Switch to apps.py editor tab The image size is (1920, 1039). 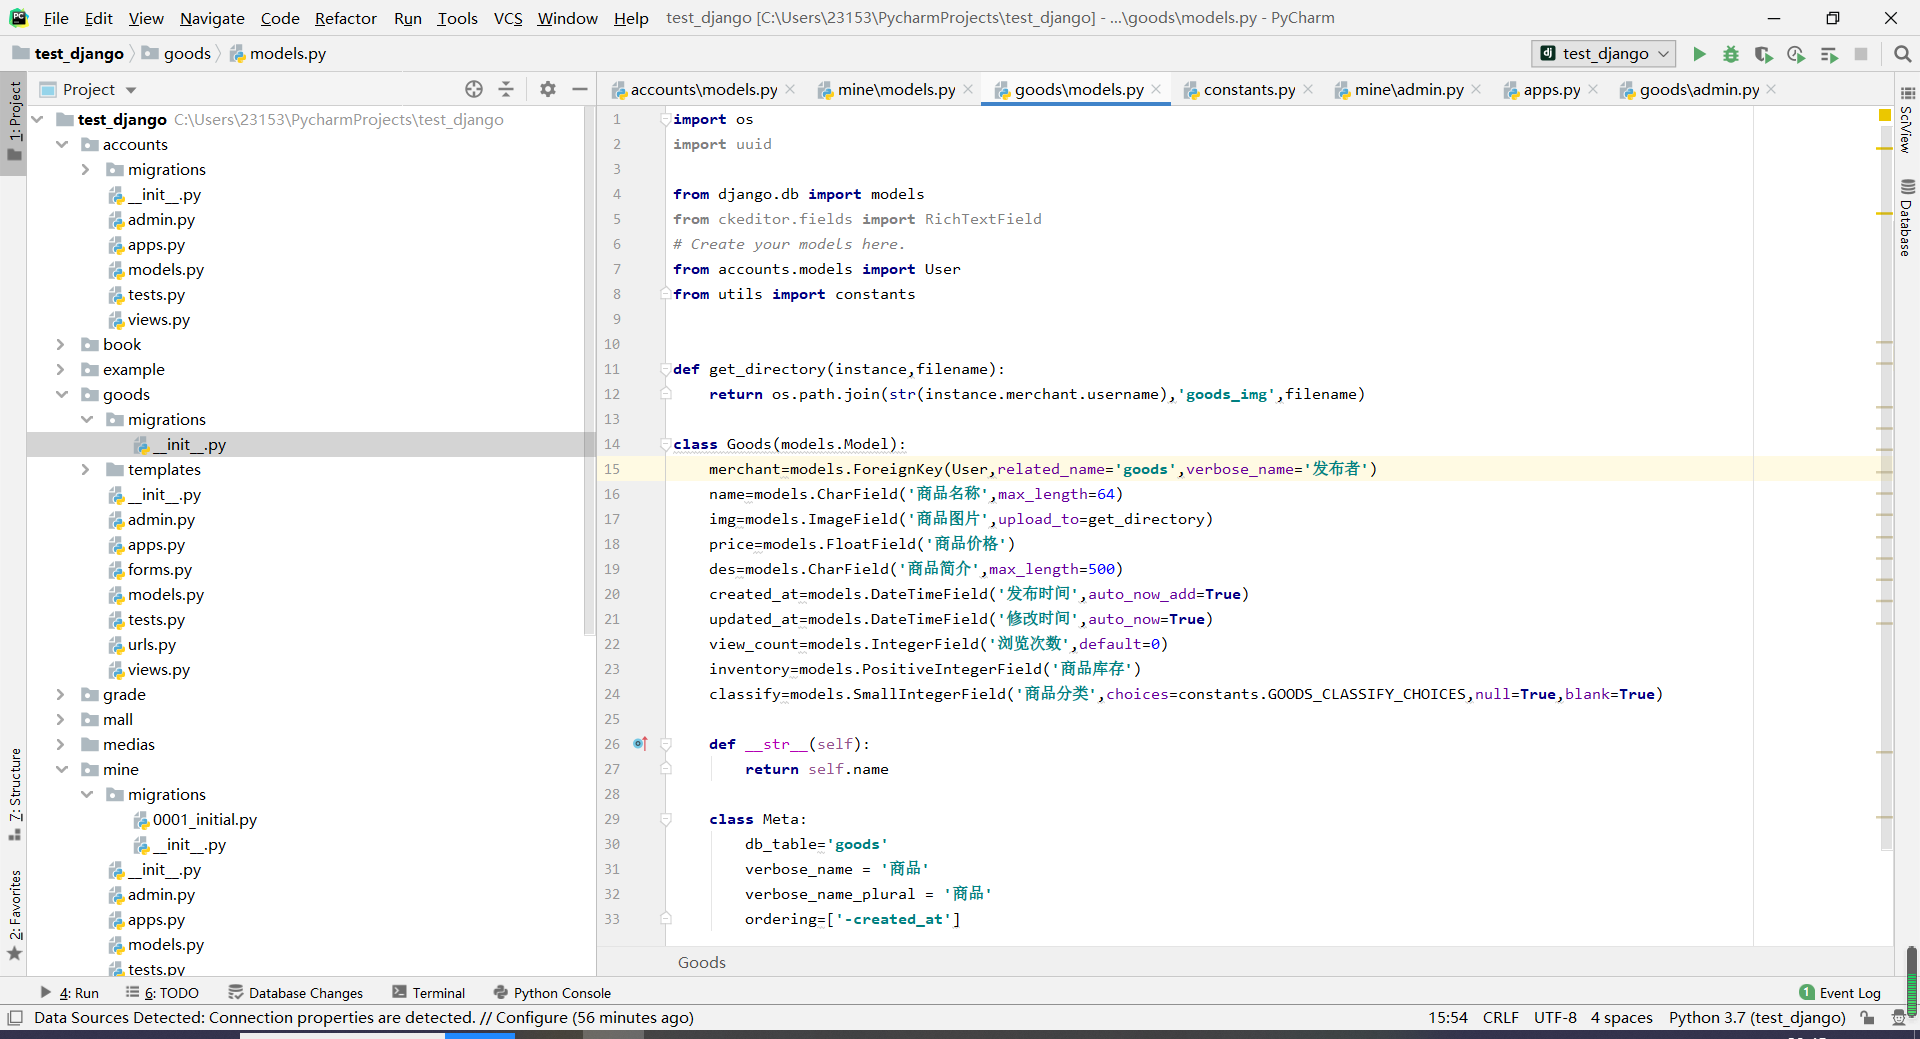click(x=1551, y=89)
